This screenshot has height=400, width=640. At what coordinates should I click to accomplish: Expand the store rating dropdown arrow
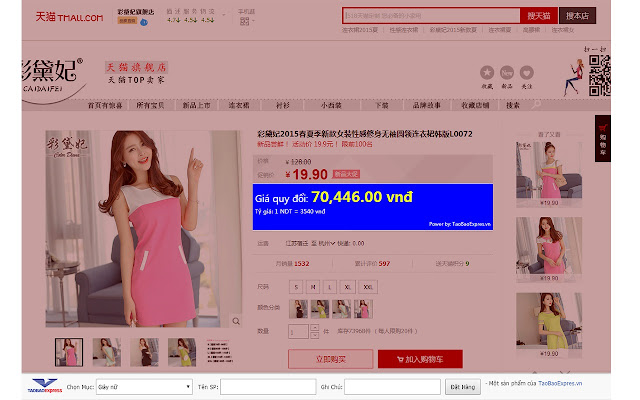pos(224,15)
